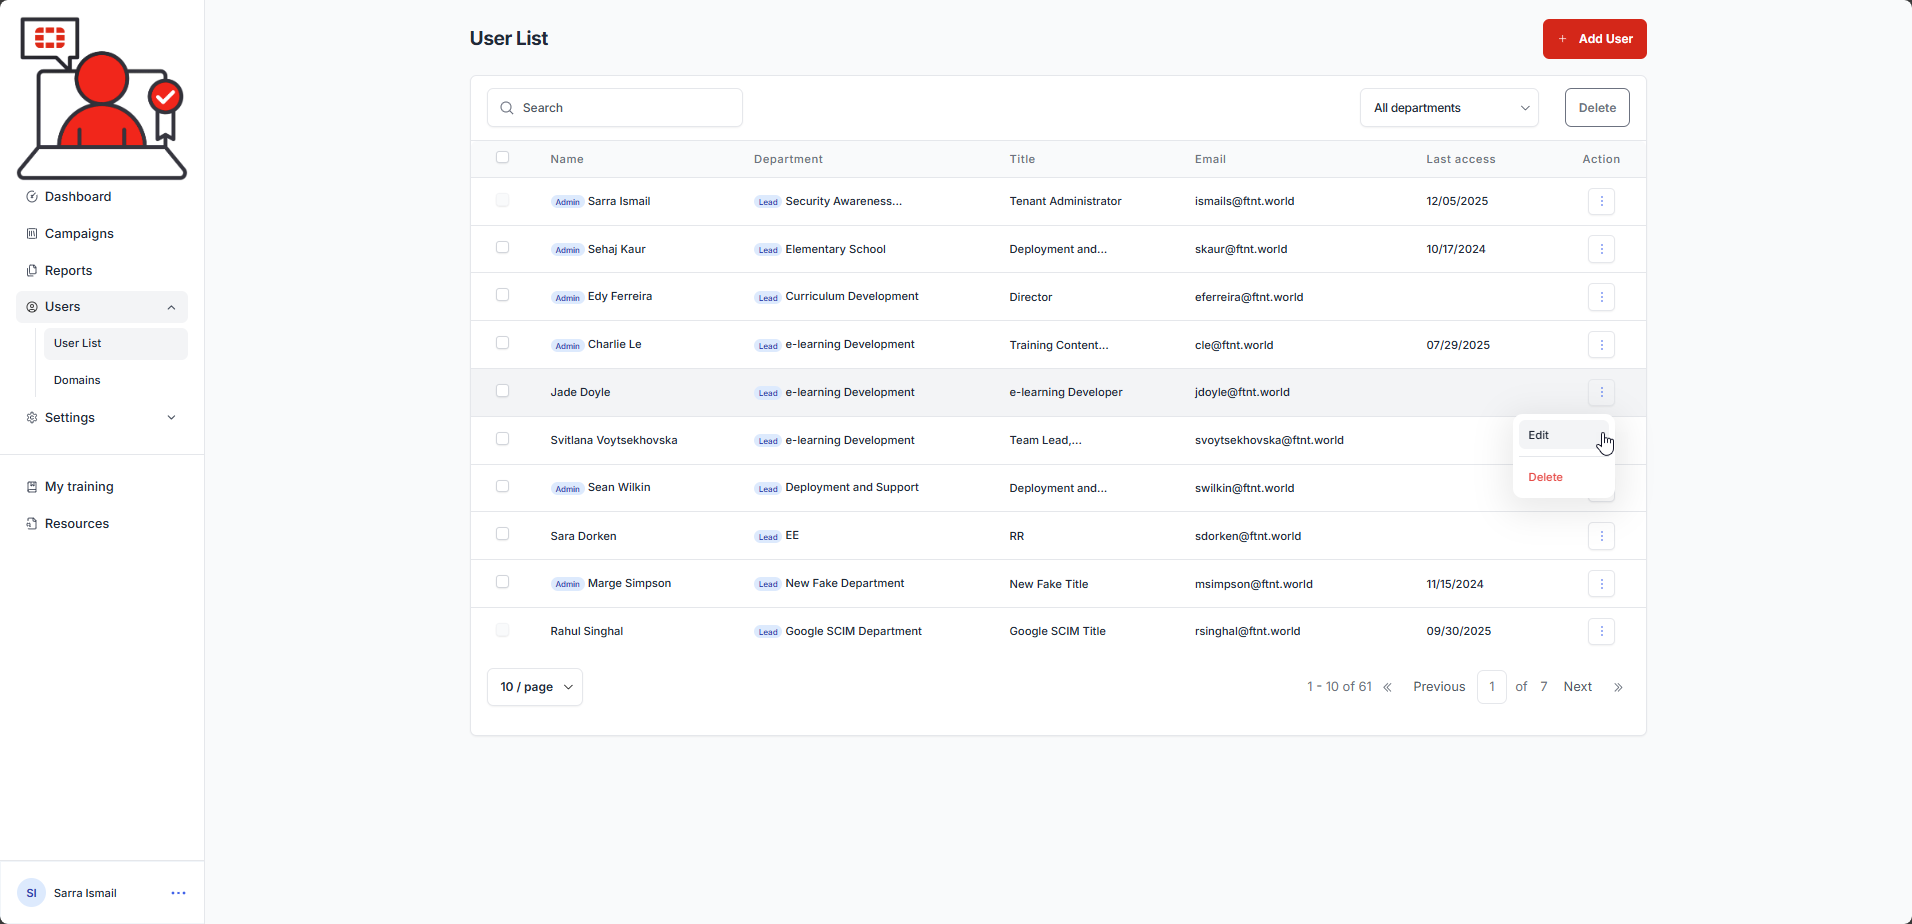This screenshot has width=1912, height=924.
Task: Click the Lead badge beside Elementary School
Action: (x=768, y=250)
